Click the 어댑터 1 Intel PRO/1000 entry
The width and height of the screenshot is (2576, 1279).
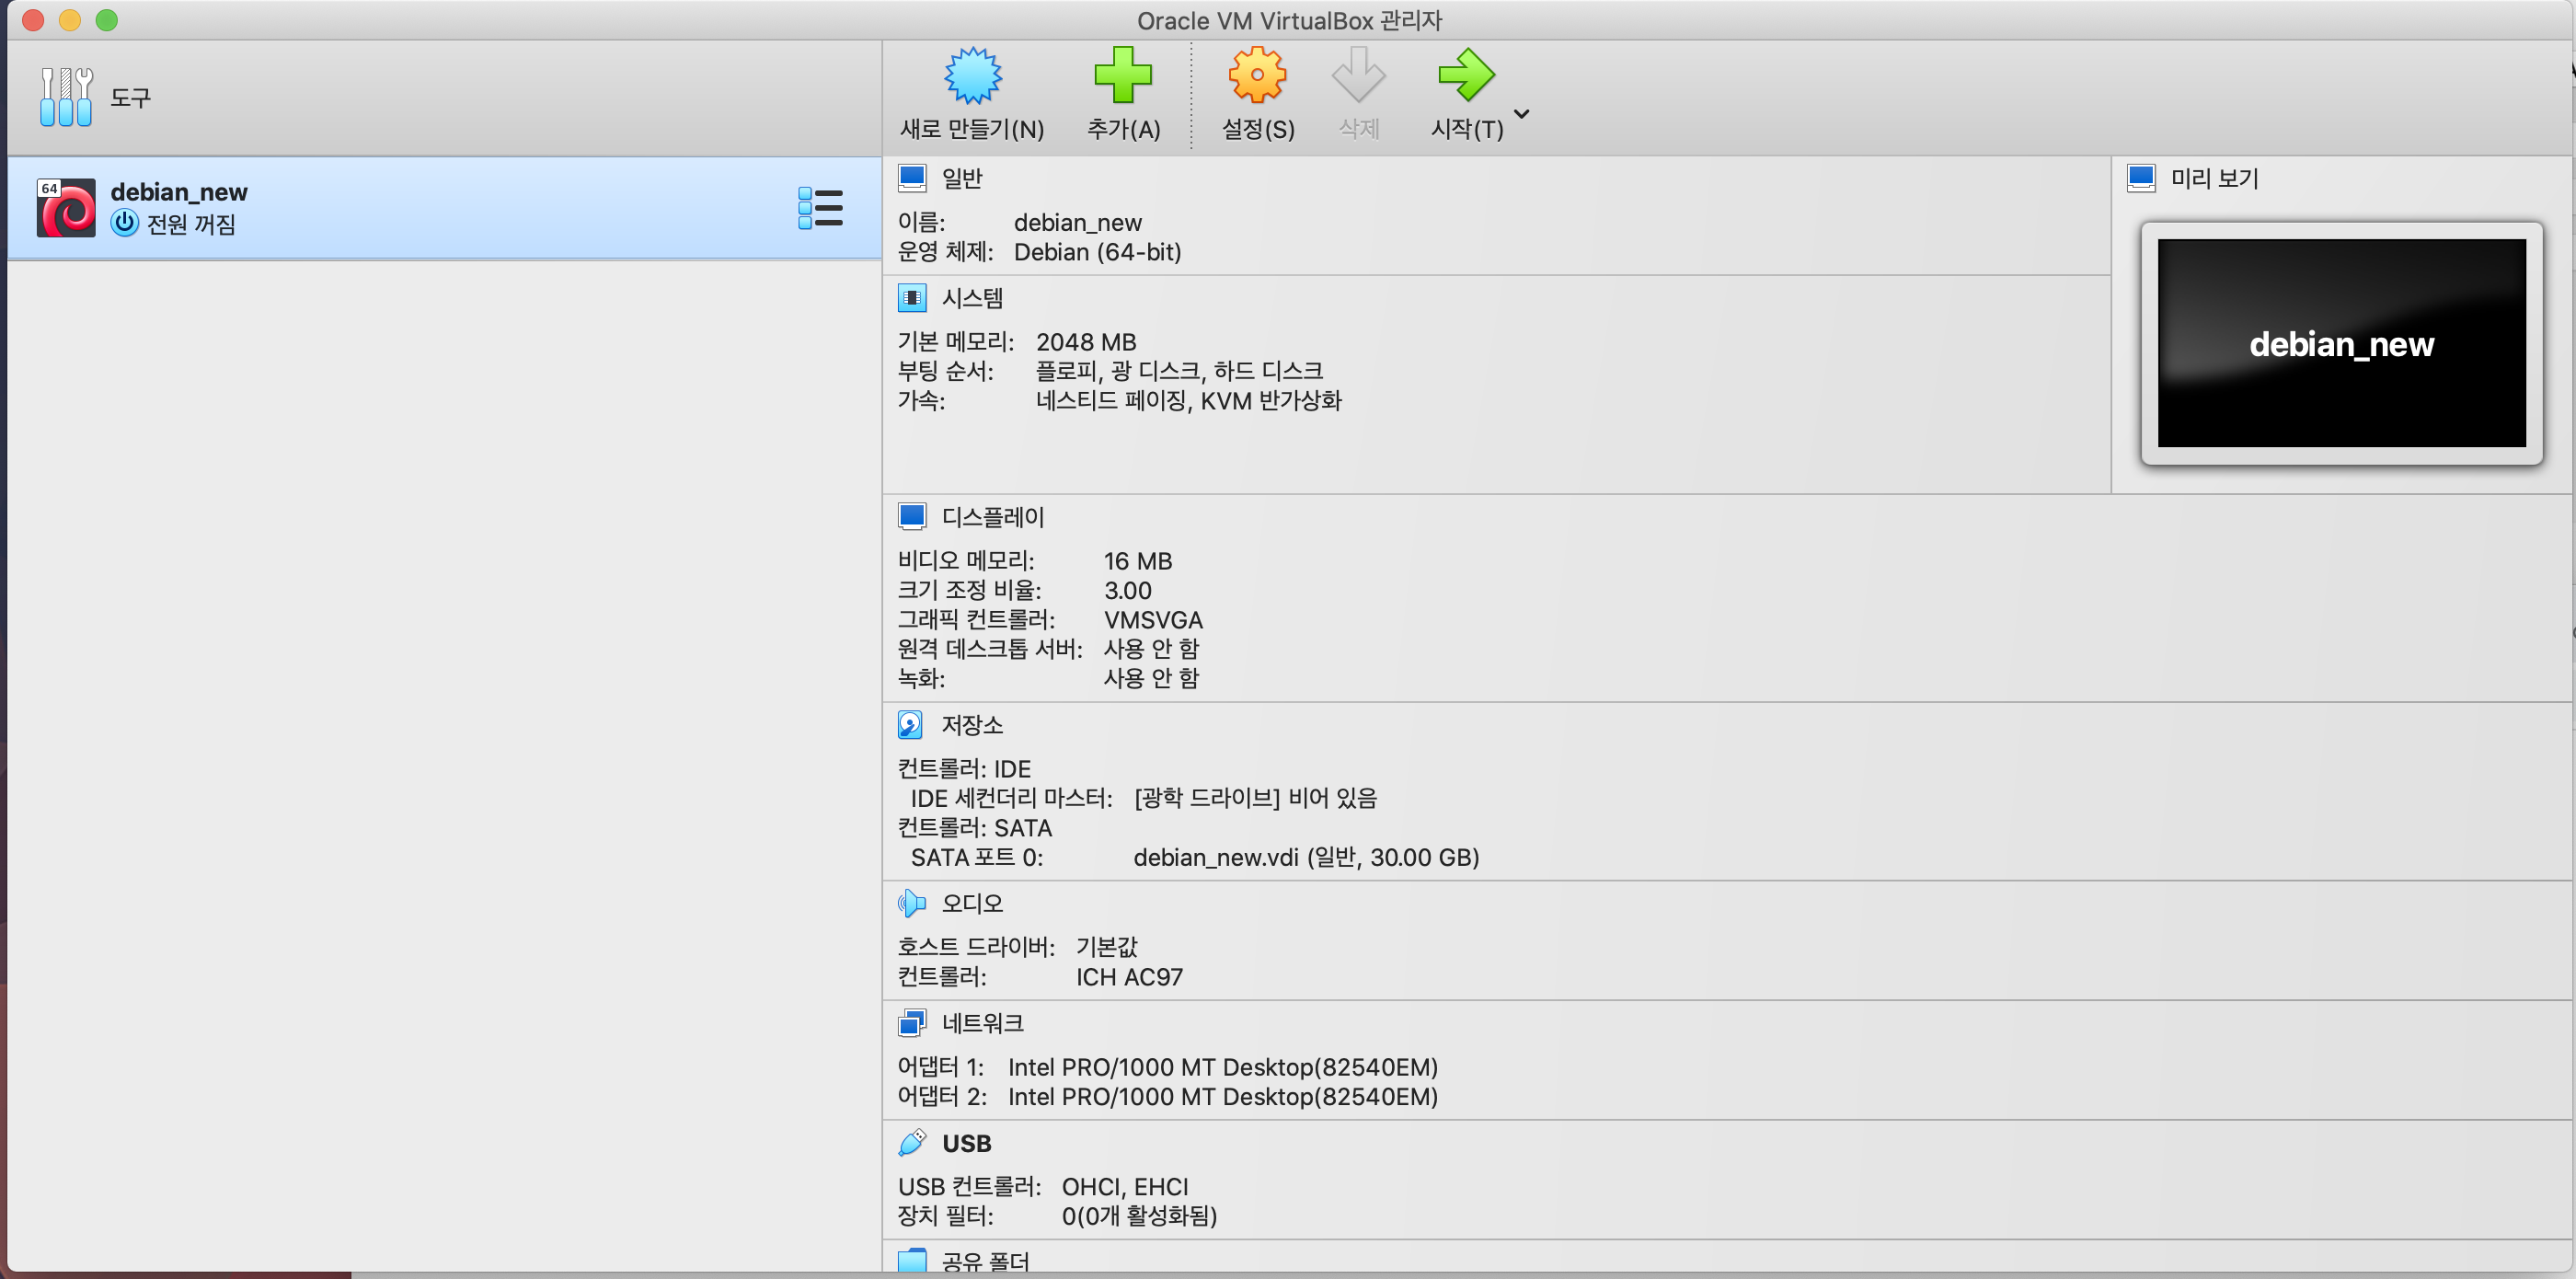click(x=1223, y=1067)
